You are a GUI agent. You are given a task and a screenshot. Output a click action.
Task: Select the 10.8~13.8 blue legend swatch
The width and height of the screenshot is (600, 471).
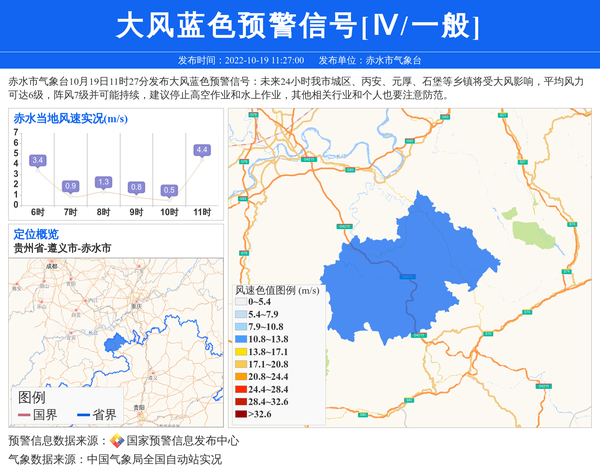(241, 339)
